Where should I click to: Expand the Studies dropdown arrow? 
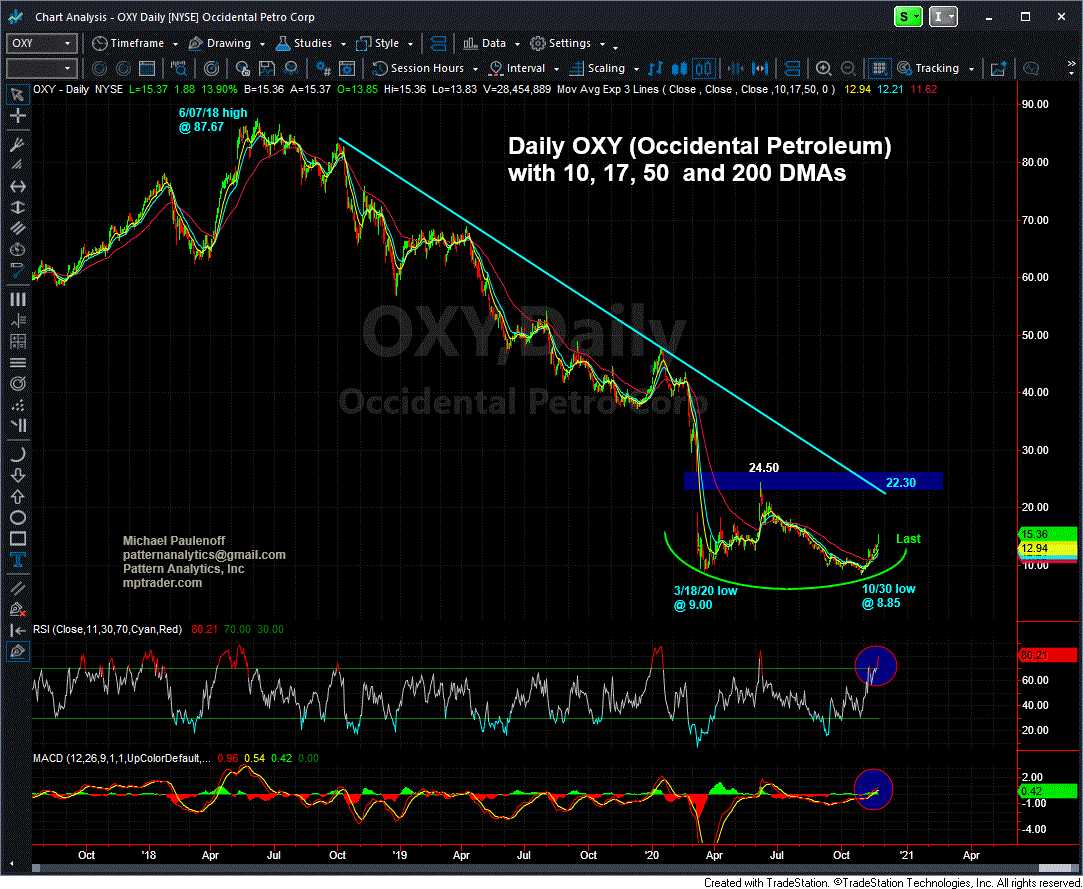click(343, 44)
